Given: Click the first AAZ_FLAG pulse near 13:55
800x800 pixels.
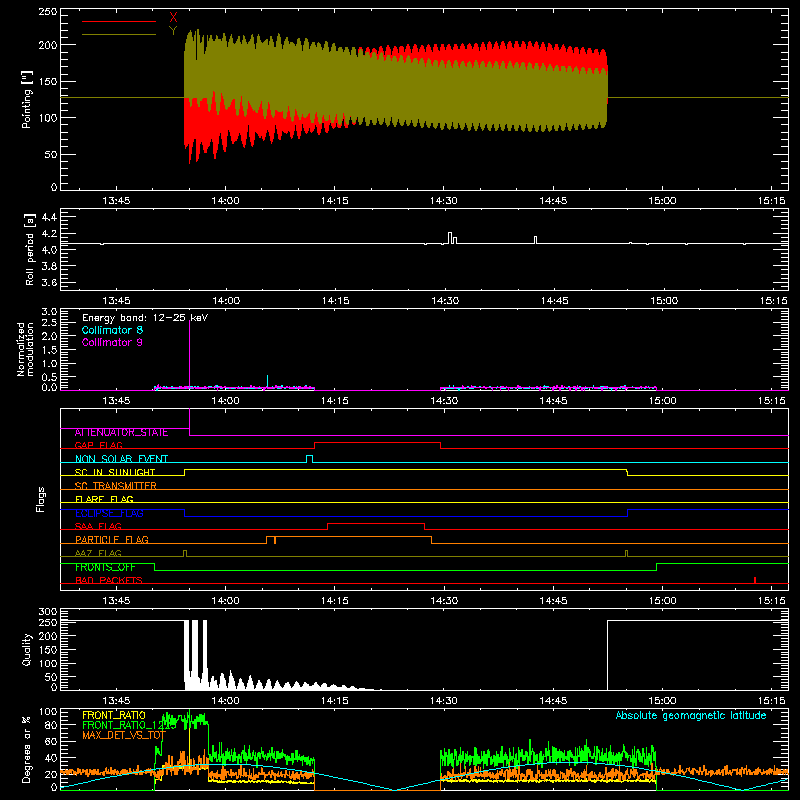Looking at the screenshot, I should tap(185, 553).
